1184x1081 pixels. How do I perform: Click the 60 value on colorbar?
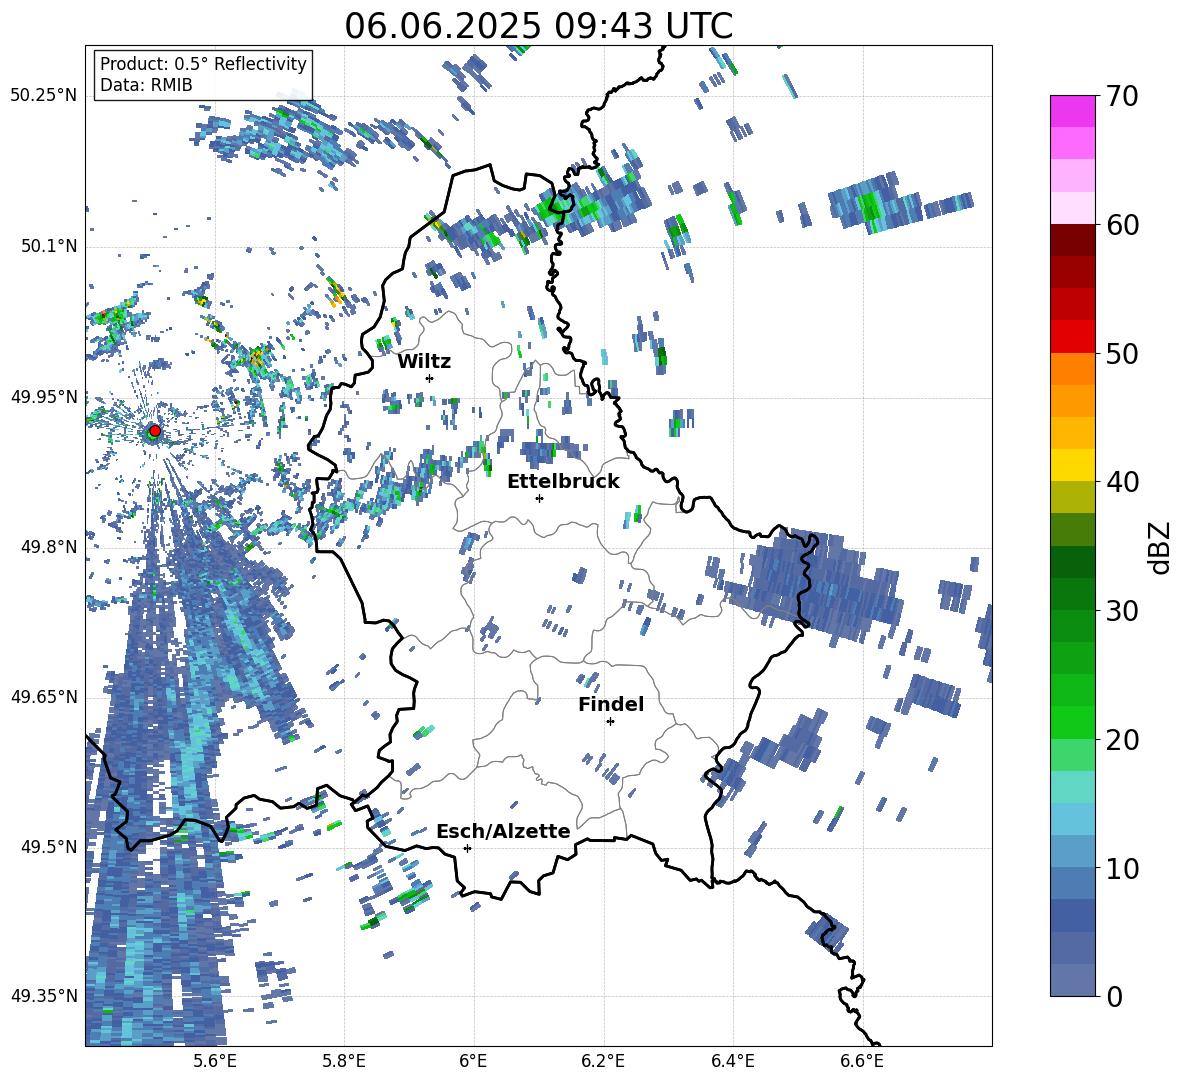click(1121, 225)
